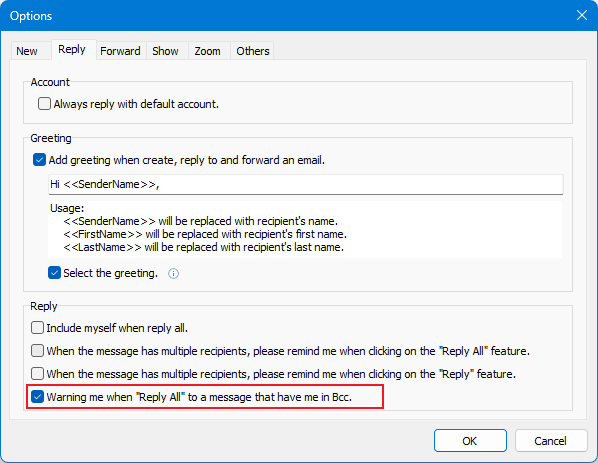Screen dimensions: 598x463
Task: Uncheck Add greeting when create, reply, forward
Action: (x=39, y=160)
